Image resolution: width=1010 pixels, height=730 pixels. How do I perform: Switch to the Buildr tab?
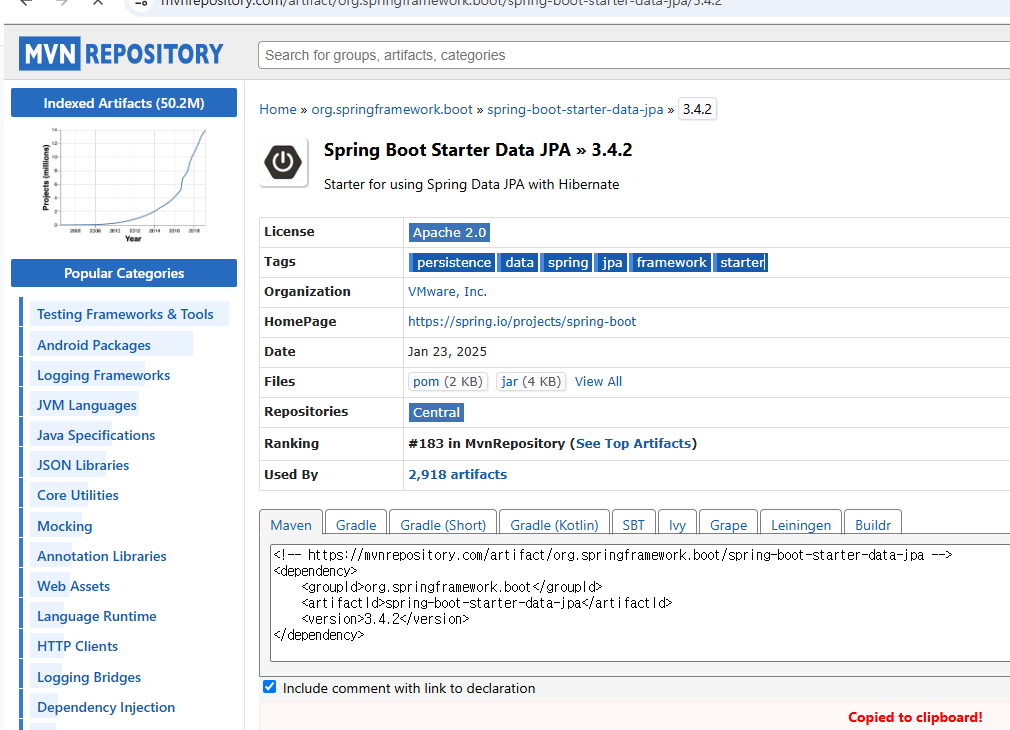coord(873,524)
